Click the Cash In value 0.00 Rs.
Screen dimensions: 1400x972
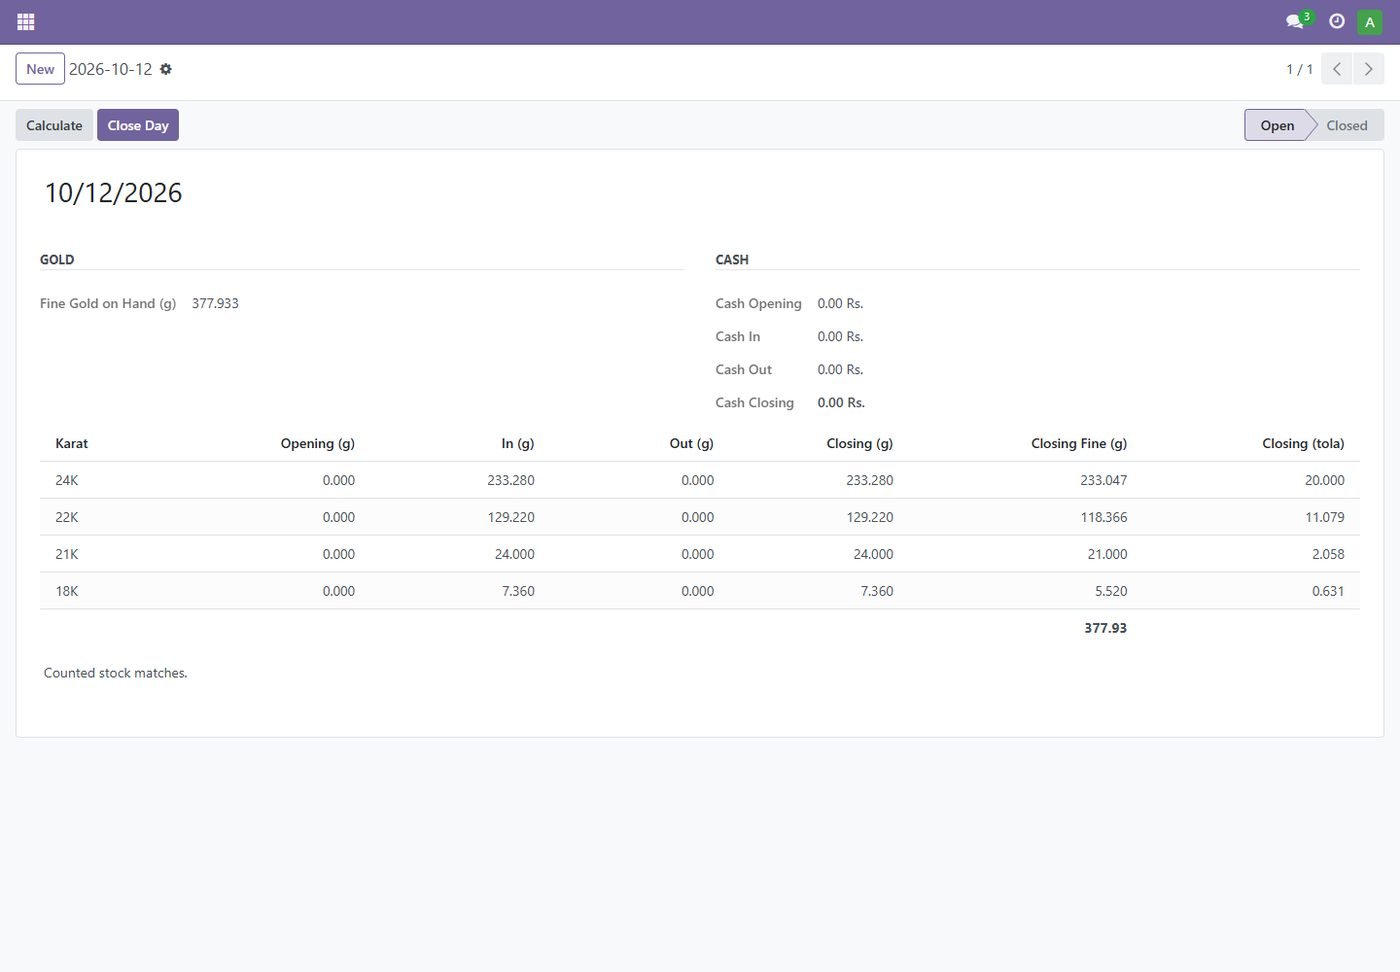coord(840,336)
